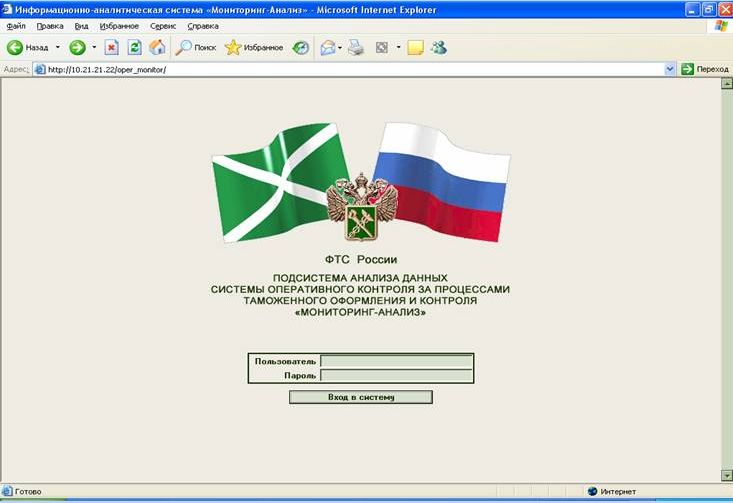Open dropdown arrow next to full-screen icon
Viewport: 733px width, 503px height.
pos(398,47)
